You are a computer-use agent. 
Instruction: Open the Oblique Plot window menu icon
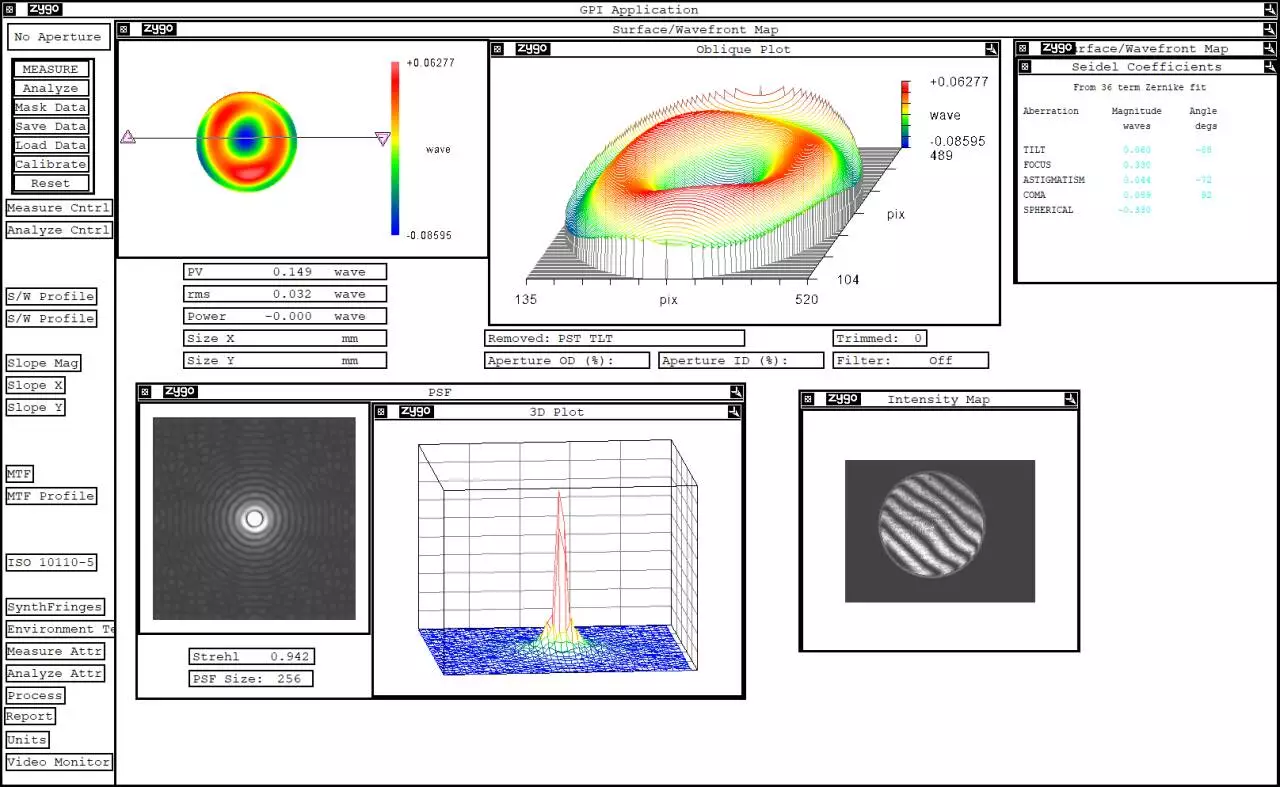pyautogui.click(x=497, y=49)
